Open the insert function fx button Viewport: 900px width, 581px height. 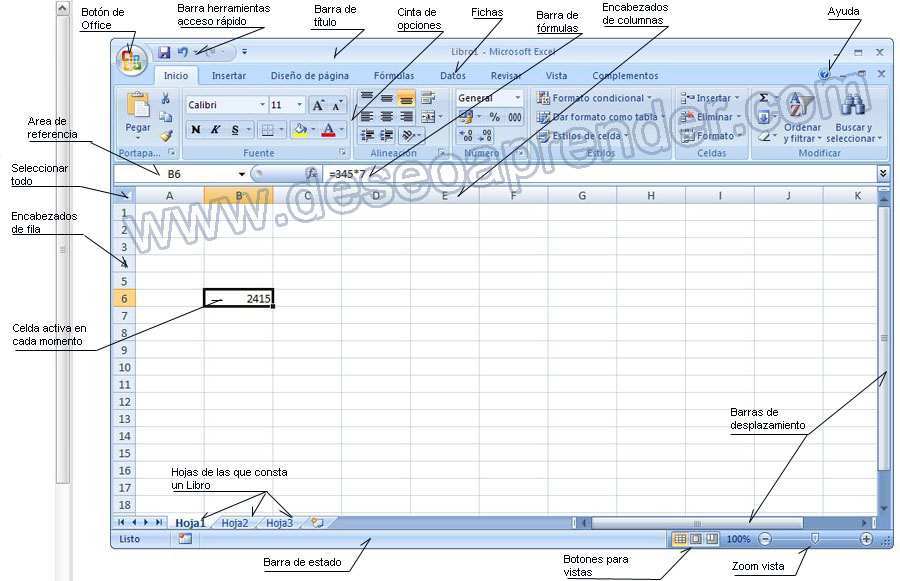(311, 174)
